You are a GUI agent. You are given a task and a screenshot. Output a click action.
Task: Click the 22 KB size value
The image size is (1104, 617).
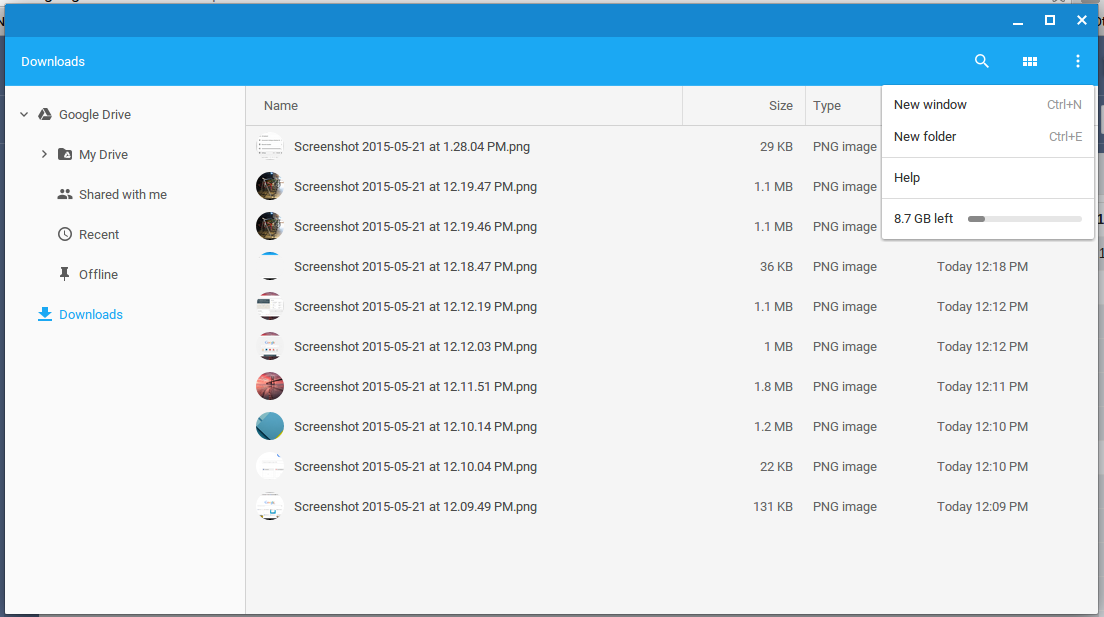[x=776, y=467]
